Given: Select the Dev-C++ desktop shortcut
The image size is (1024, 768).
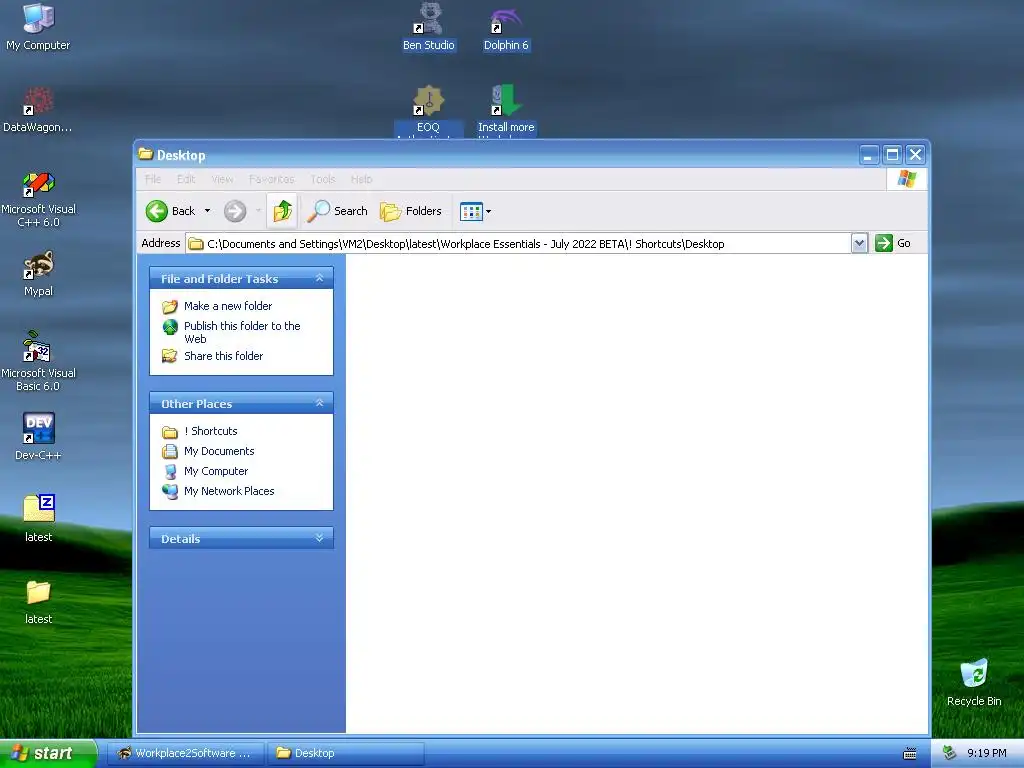Looking at the screenshot, I should (x=38, y=437).
